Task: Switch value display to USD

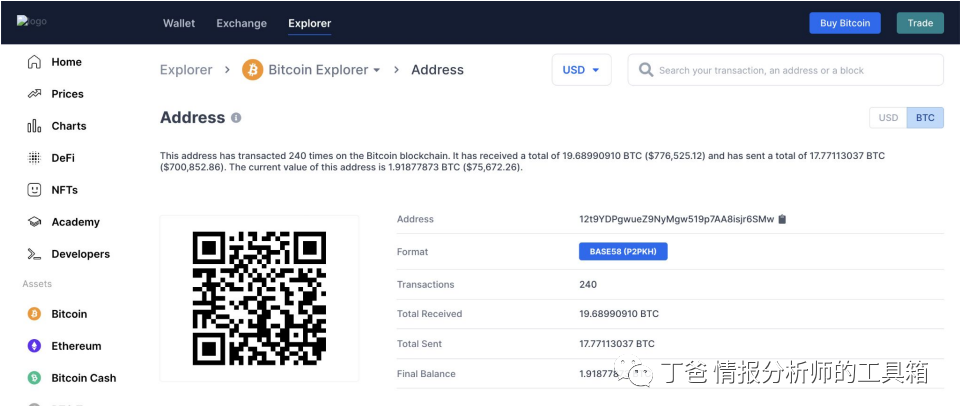Action: pos(888,118)
